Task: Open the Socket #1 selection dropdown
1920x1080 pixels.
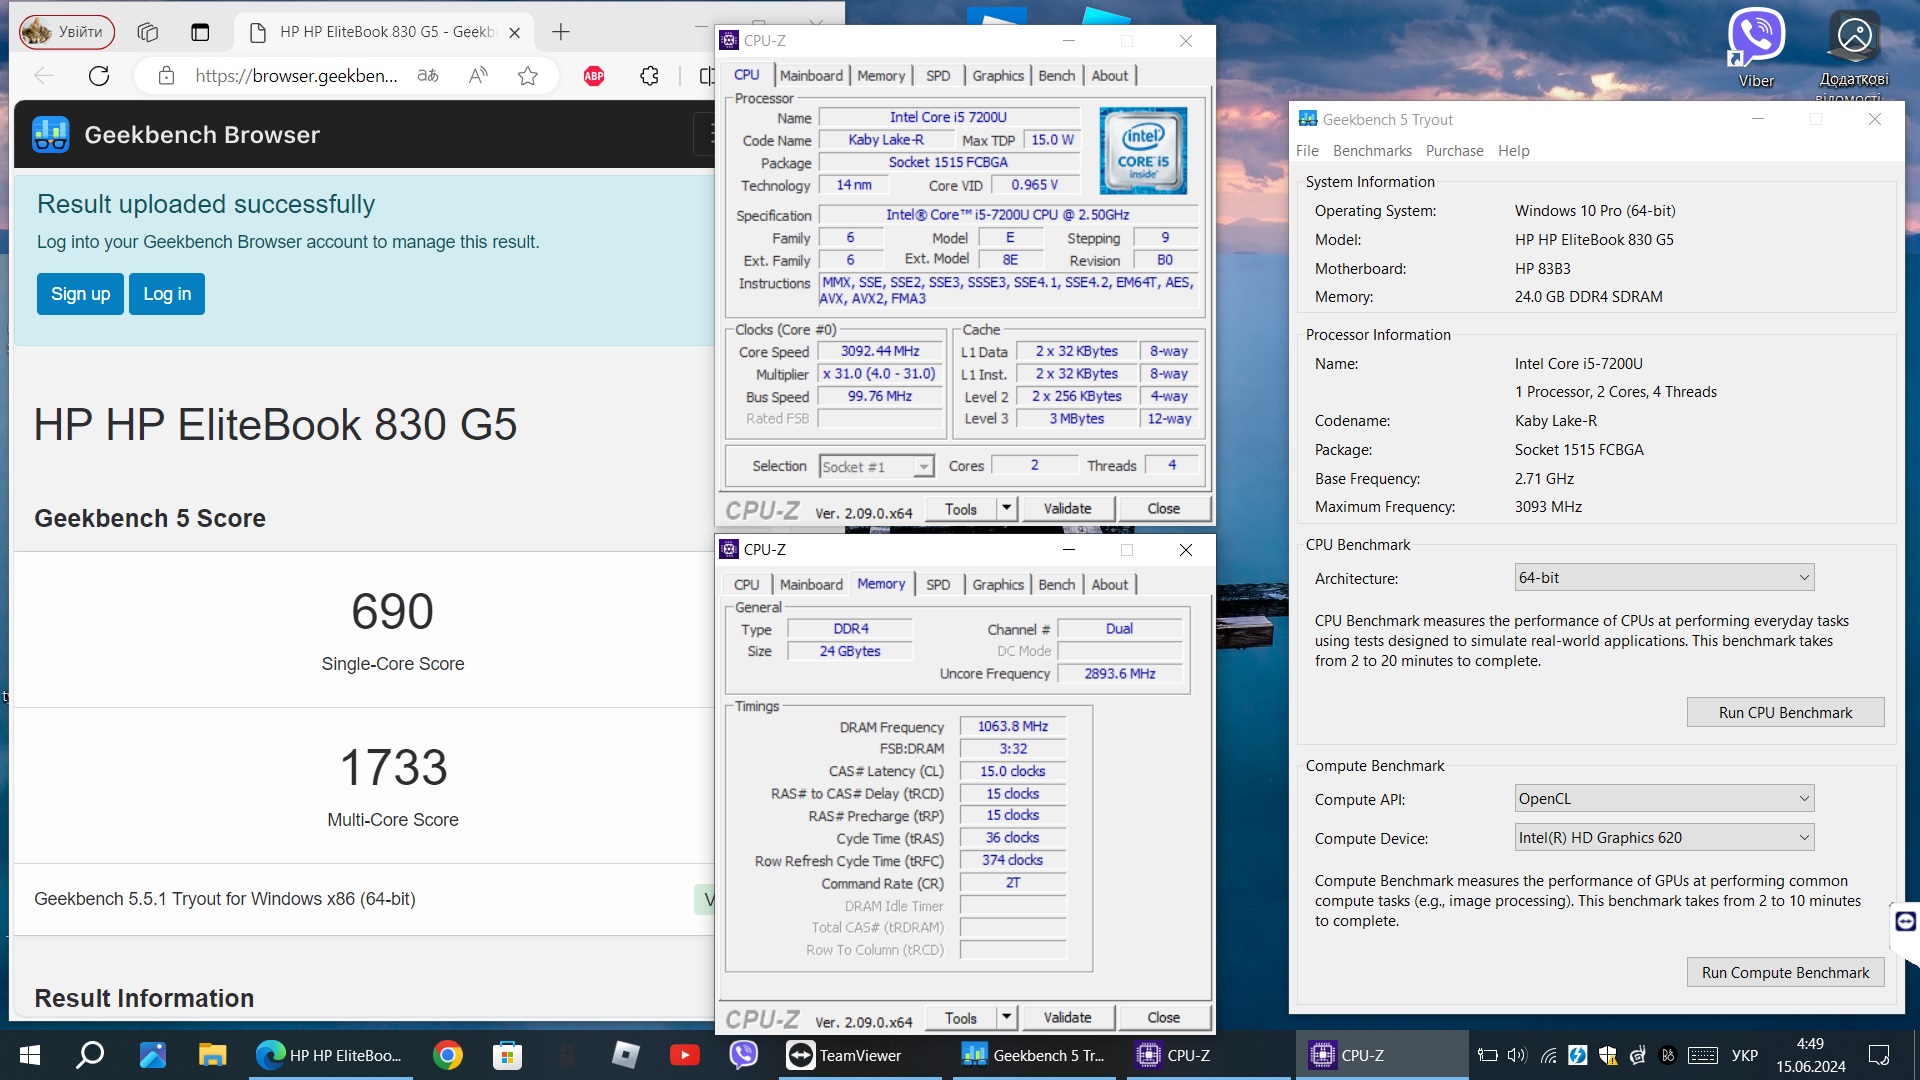Action: (x=877, y=467)
